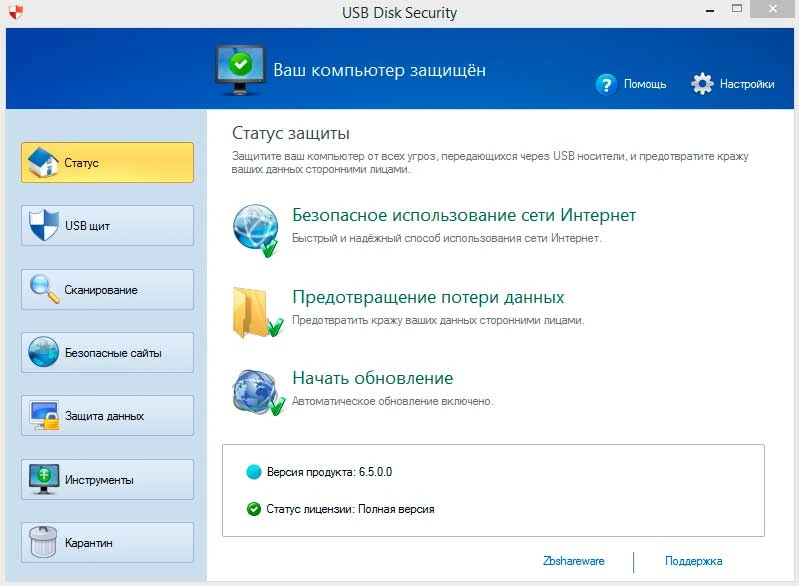
Task: Open the Сканирование section
Action: (108, 289)
